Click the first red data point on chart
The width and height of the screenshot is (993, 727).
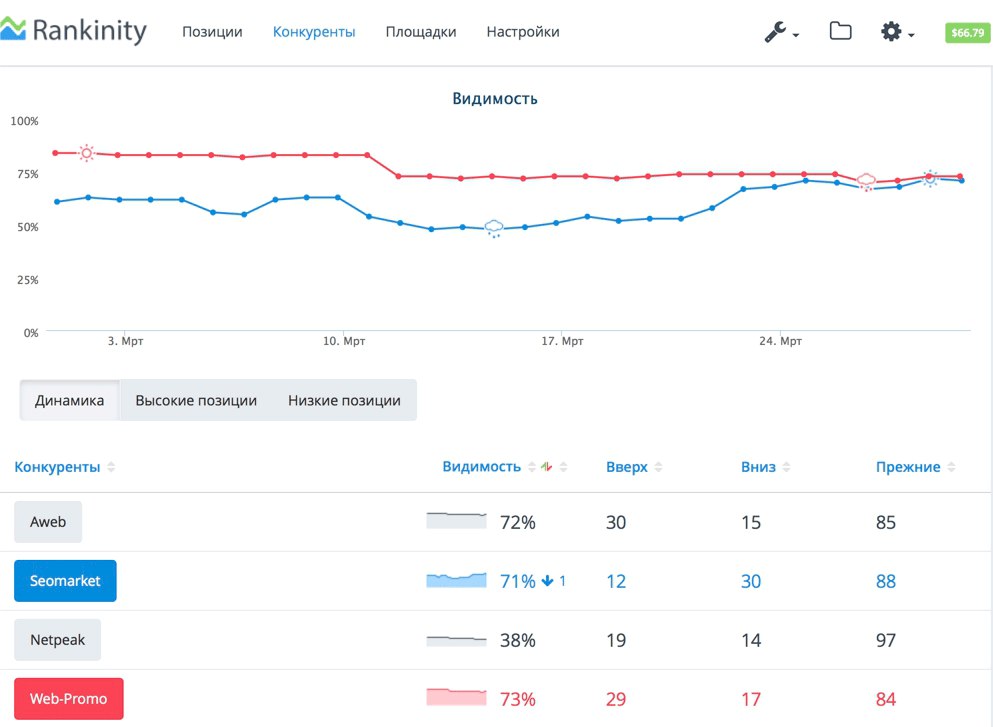(x=55, y=153)
